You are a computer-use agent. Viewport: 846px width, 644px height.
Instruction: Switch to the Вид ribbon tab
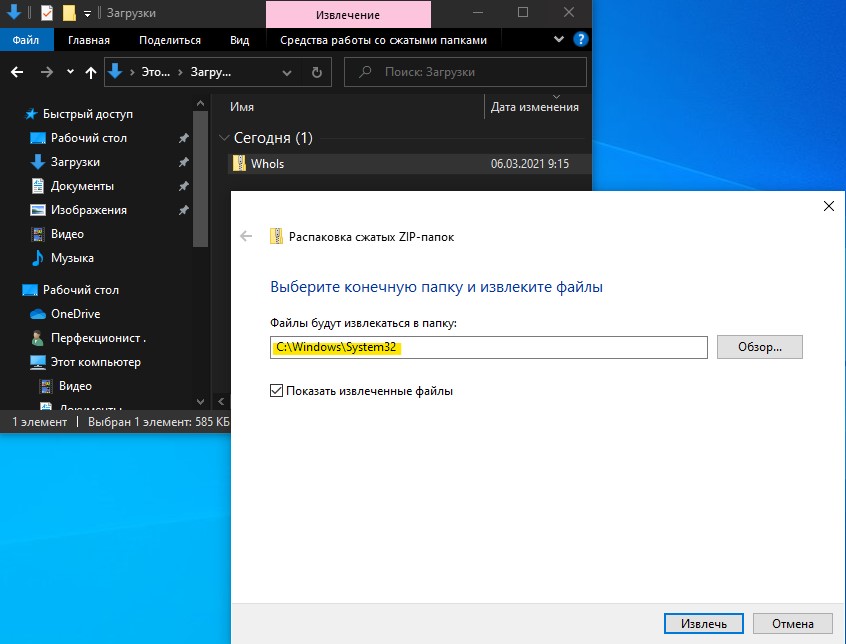pyautogui.click(x=240, y=40)
